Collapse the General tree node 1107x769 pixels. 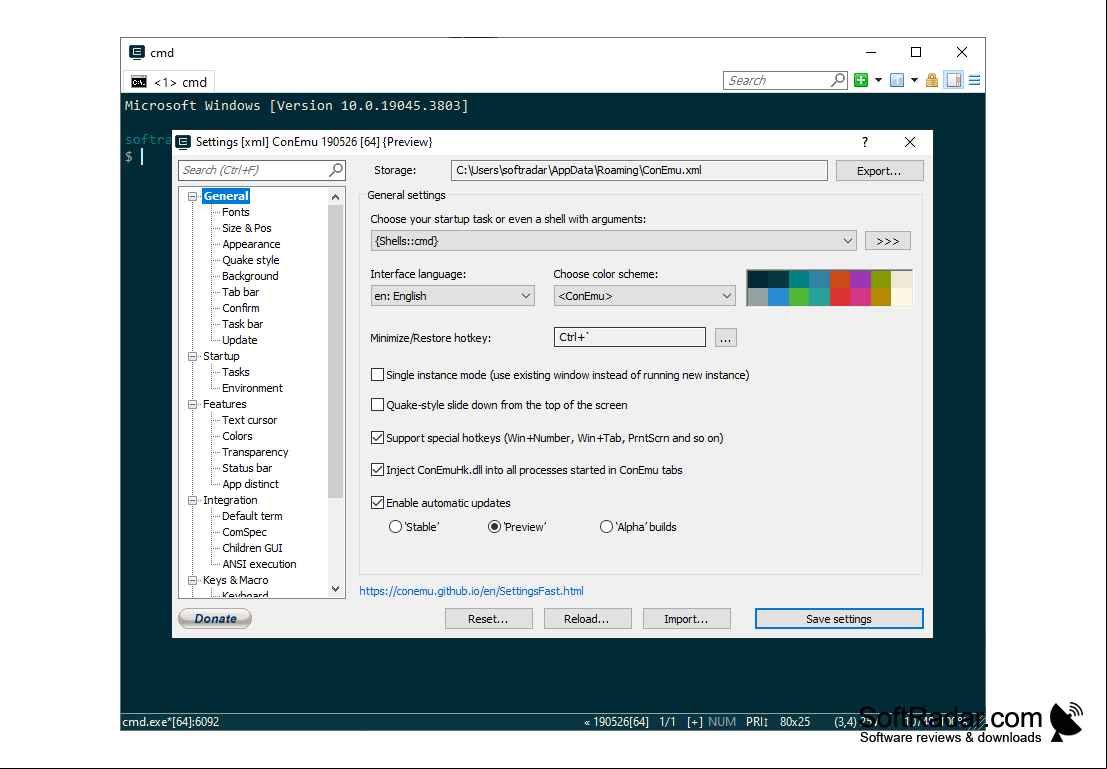coord(192,196)
